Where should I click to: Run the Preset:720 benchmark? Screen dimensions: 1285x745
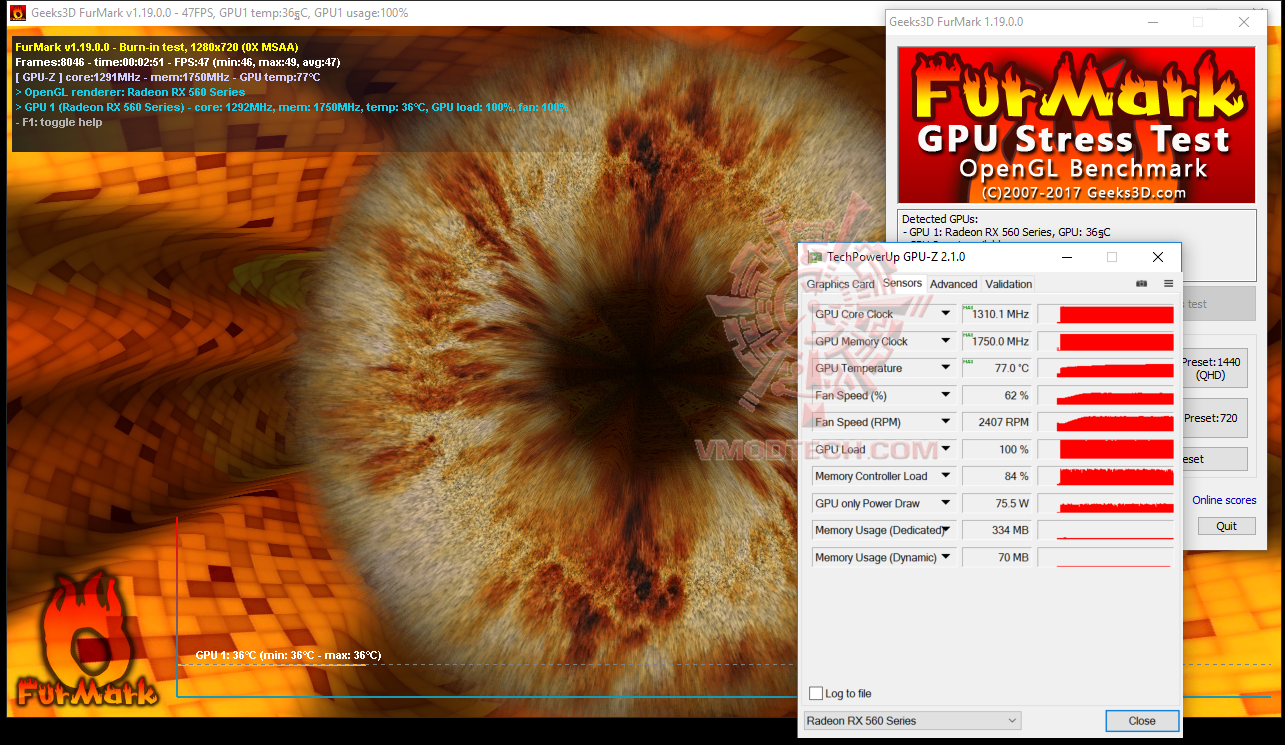(x=1214, y=418)
